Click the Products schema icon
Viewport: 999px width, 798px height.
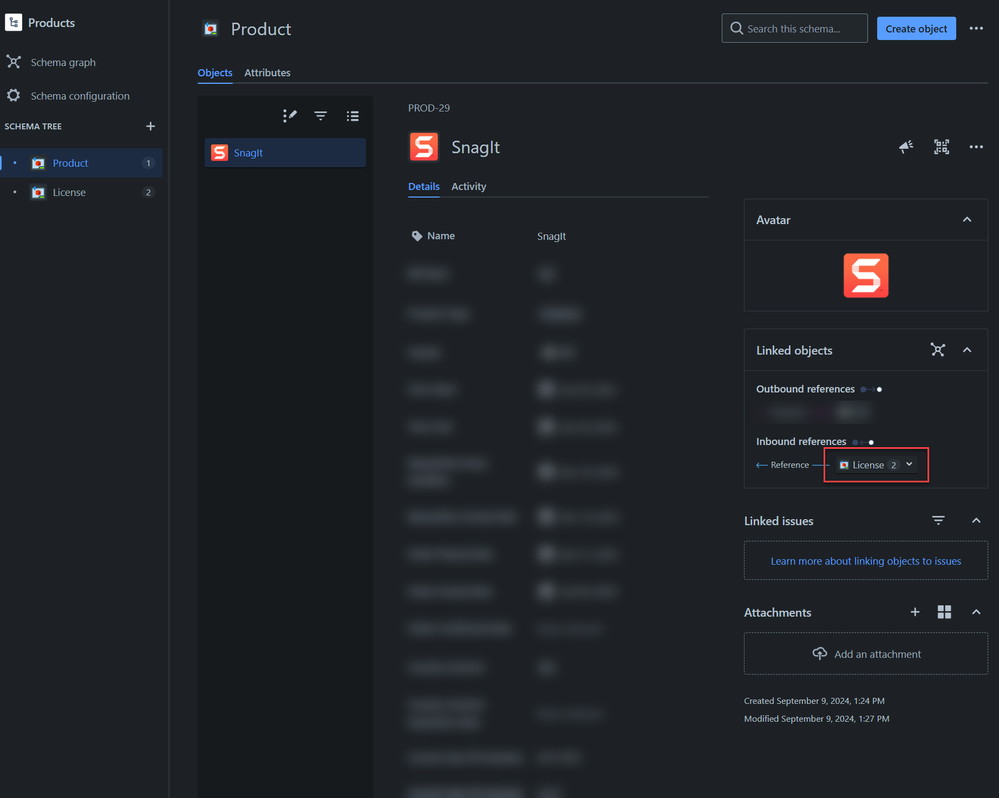coord(13,22)
